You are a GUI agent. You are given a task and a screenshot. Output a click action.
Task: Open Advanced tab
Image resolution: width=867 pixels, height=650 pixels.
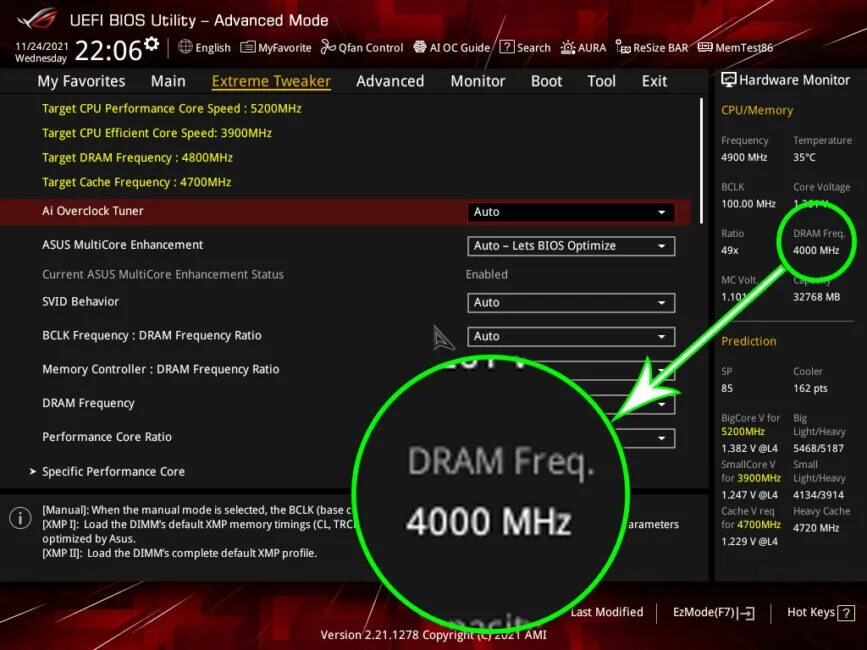[390, 81]
